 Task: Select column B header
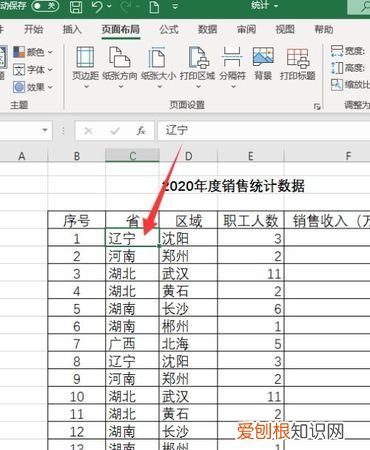(x=77, y=156)
